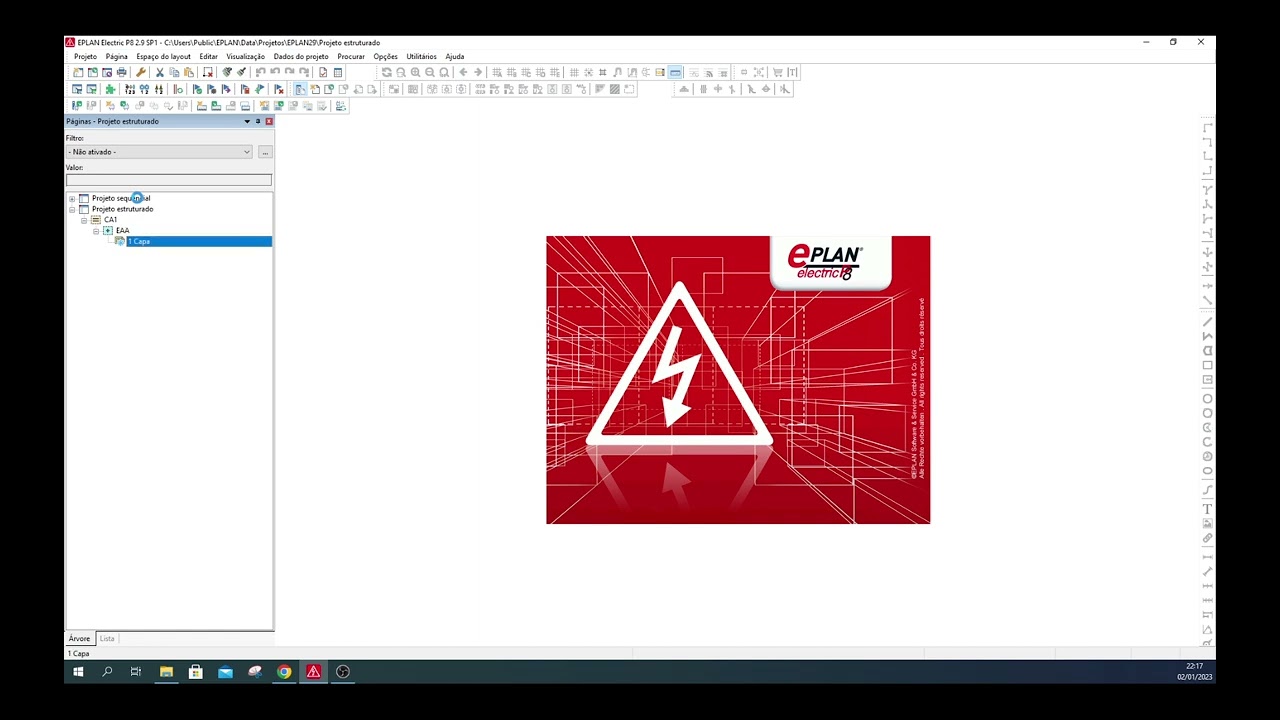Click the connection numbering 123 icon

(130, 89)
